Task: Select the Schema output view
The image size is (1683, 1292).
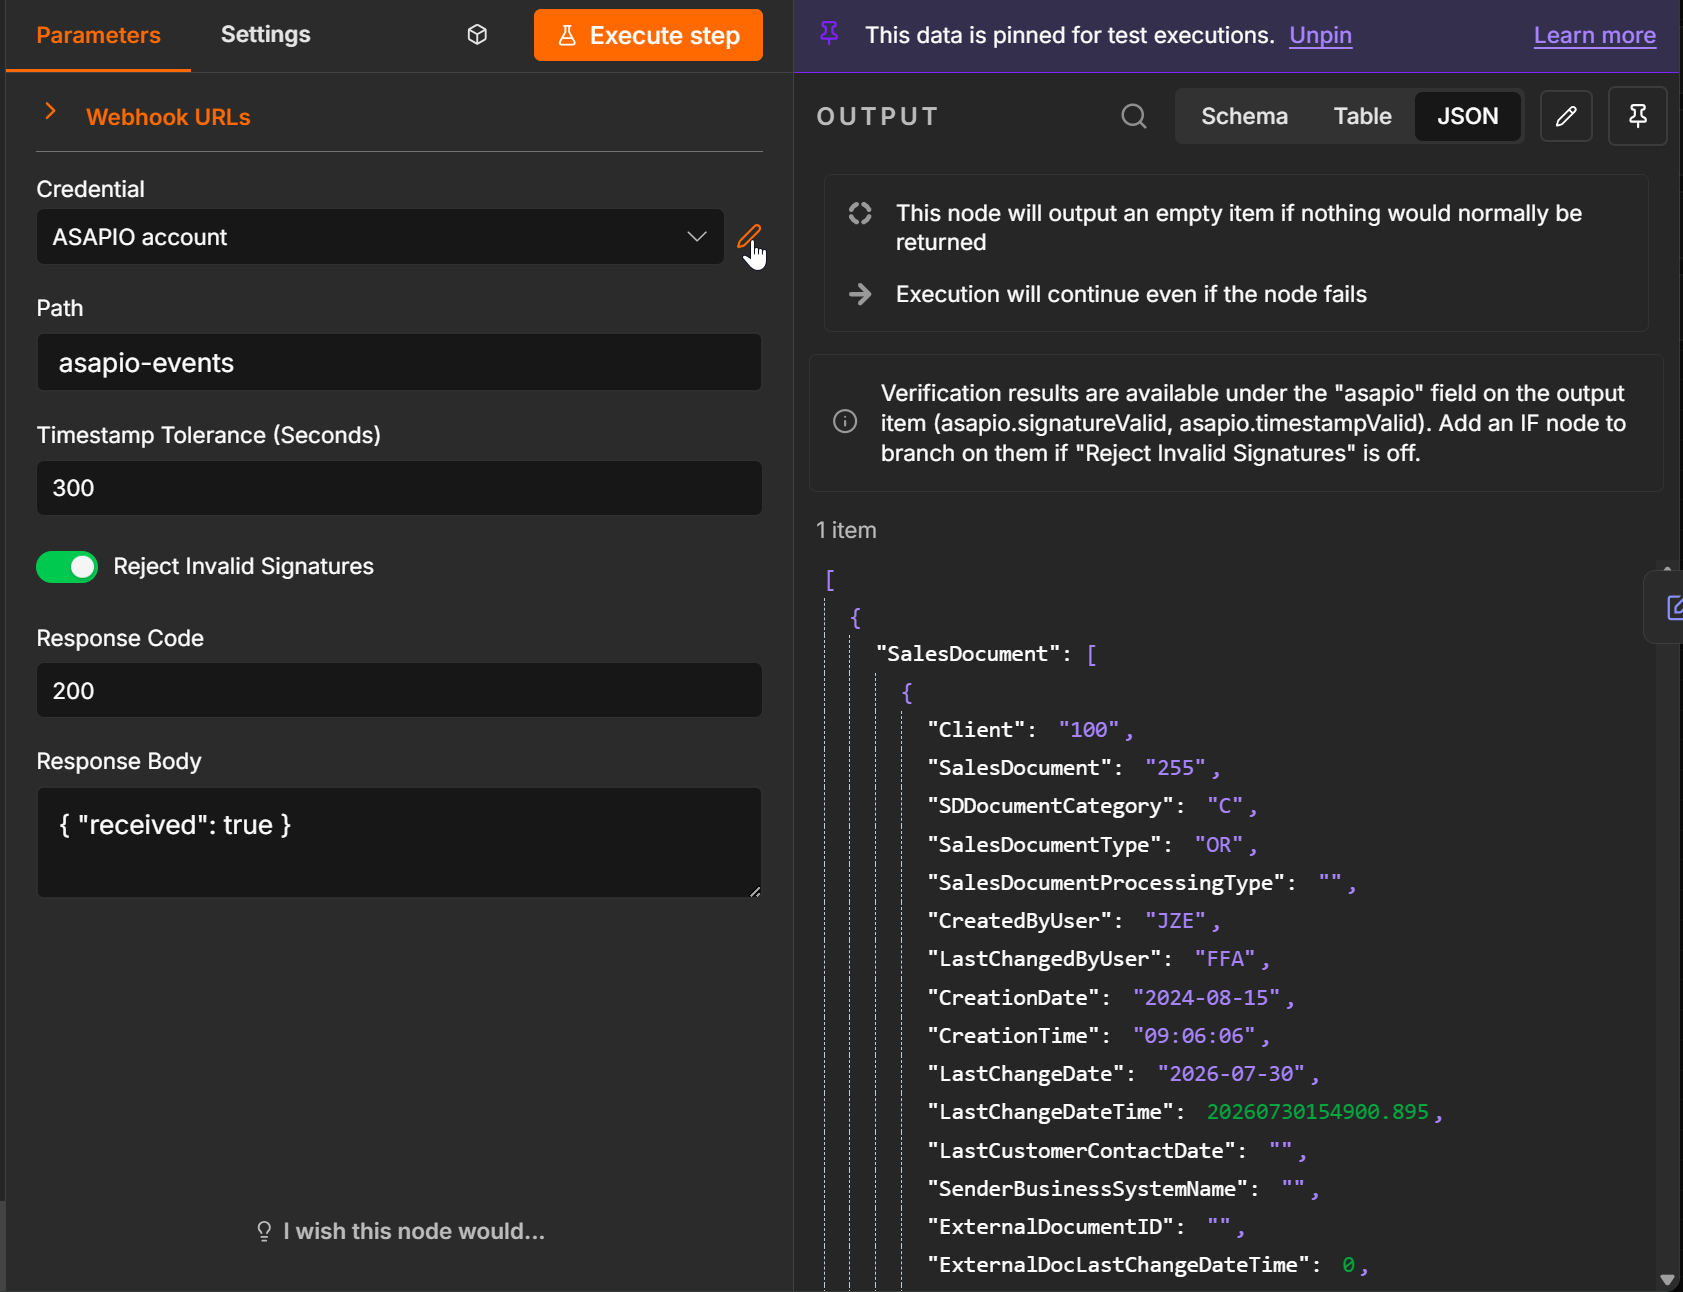Action: coord(1244,116)
